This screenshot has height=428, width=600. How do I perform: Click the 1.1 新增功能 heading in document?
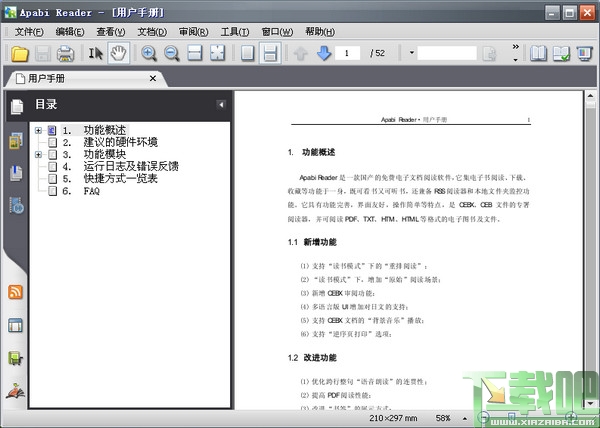pyautogui.click(x=312, y=242)
